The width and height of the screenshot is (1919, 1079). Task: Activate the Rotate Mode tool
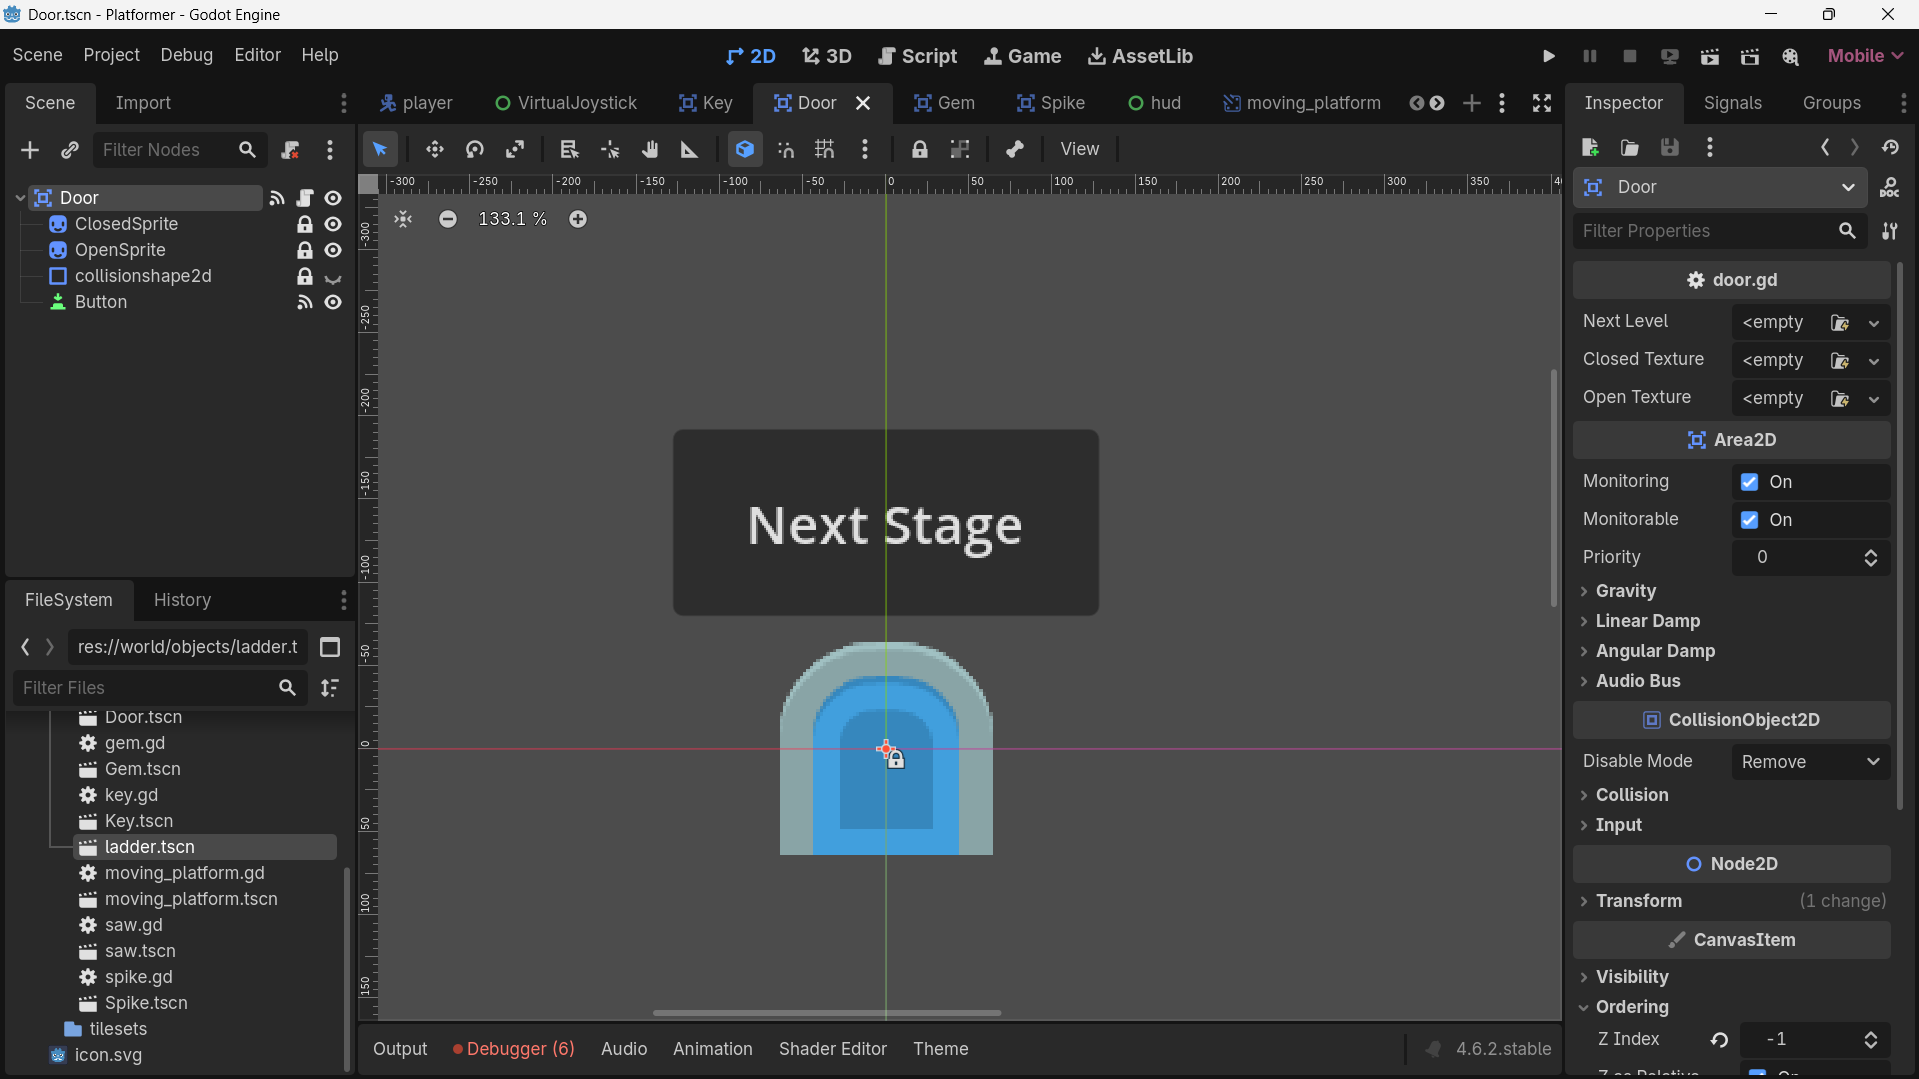click(x=475, y=149)
